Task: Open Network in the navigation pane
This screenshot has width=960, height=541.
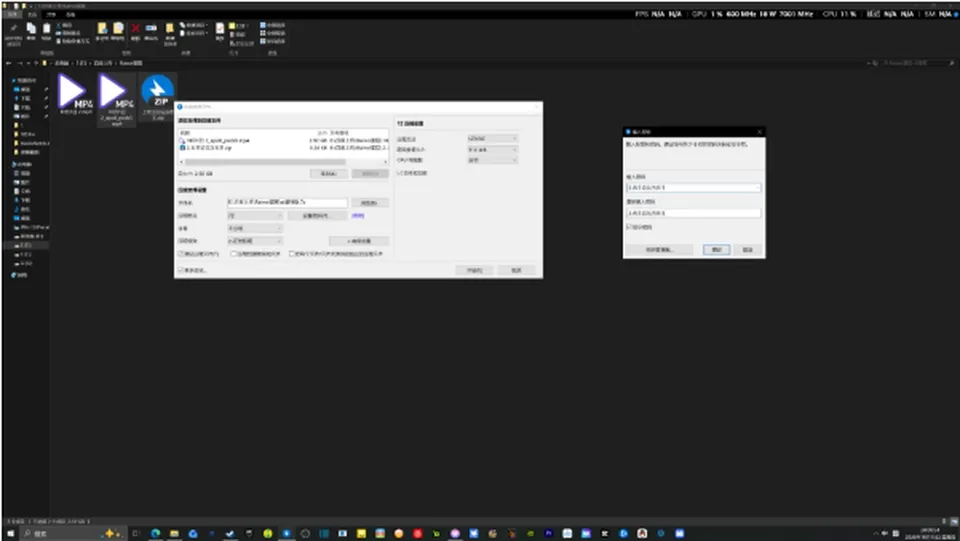Action: (20, 275)
